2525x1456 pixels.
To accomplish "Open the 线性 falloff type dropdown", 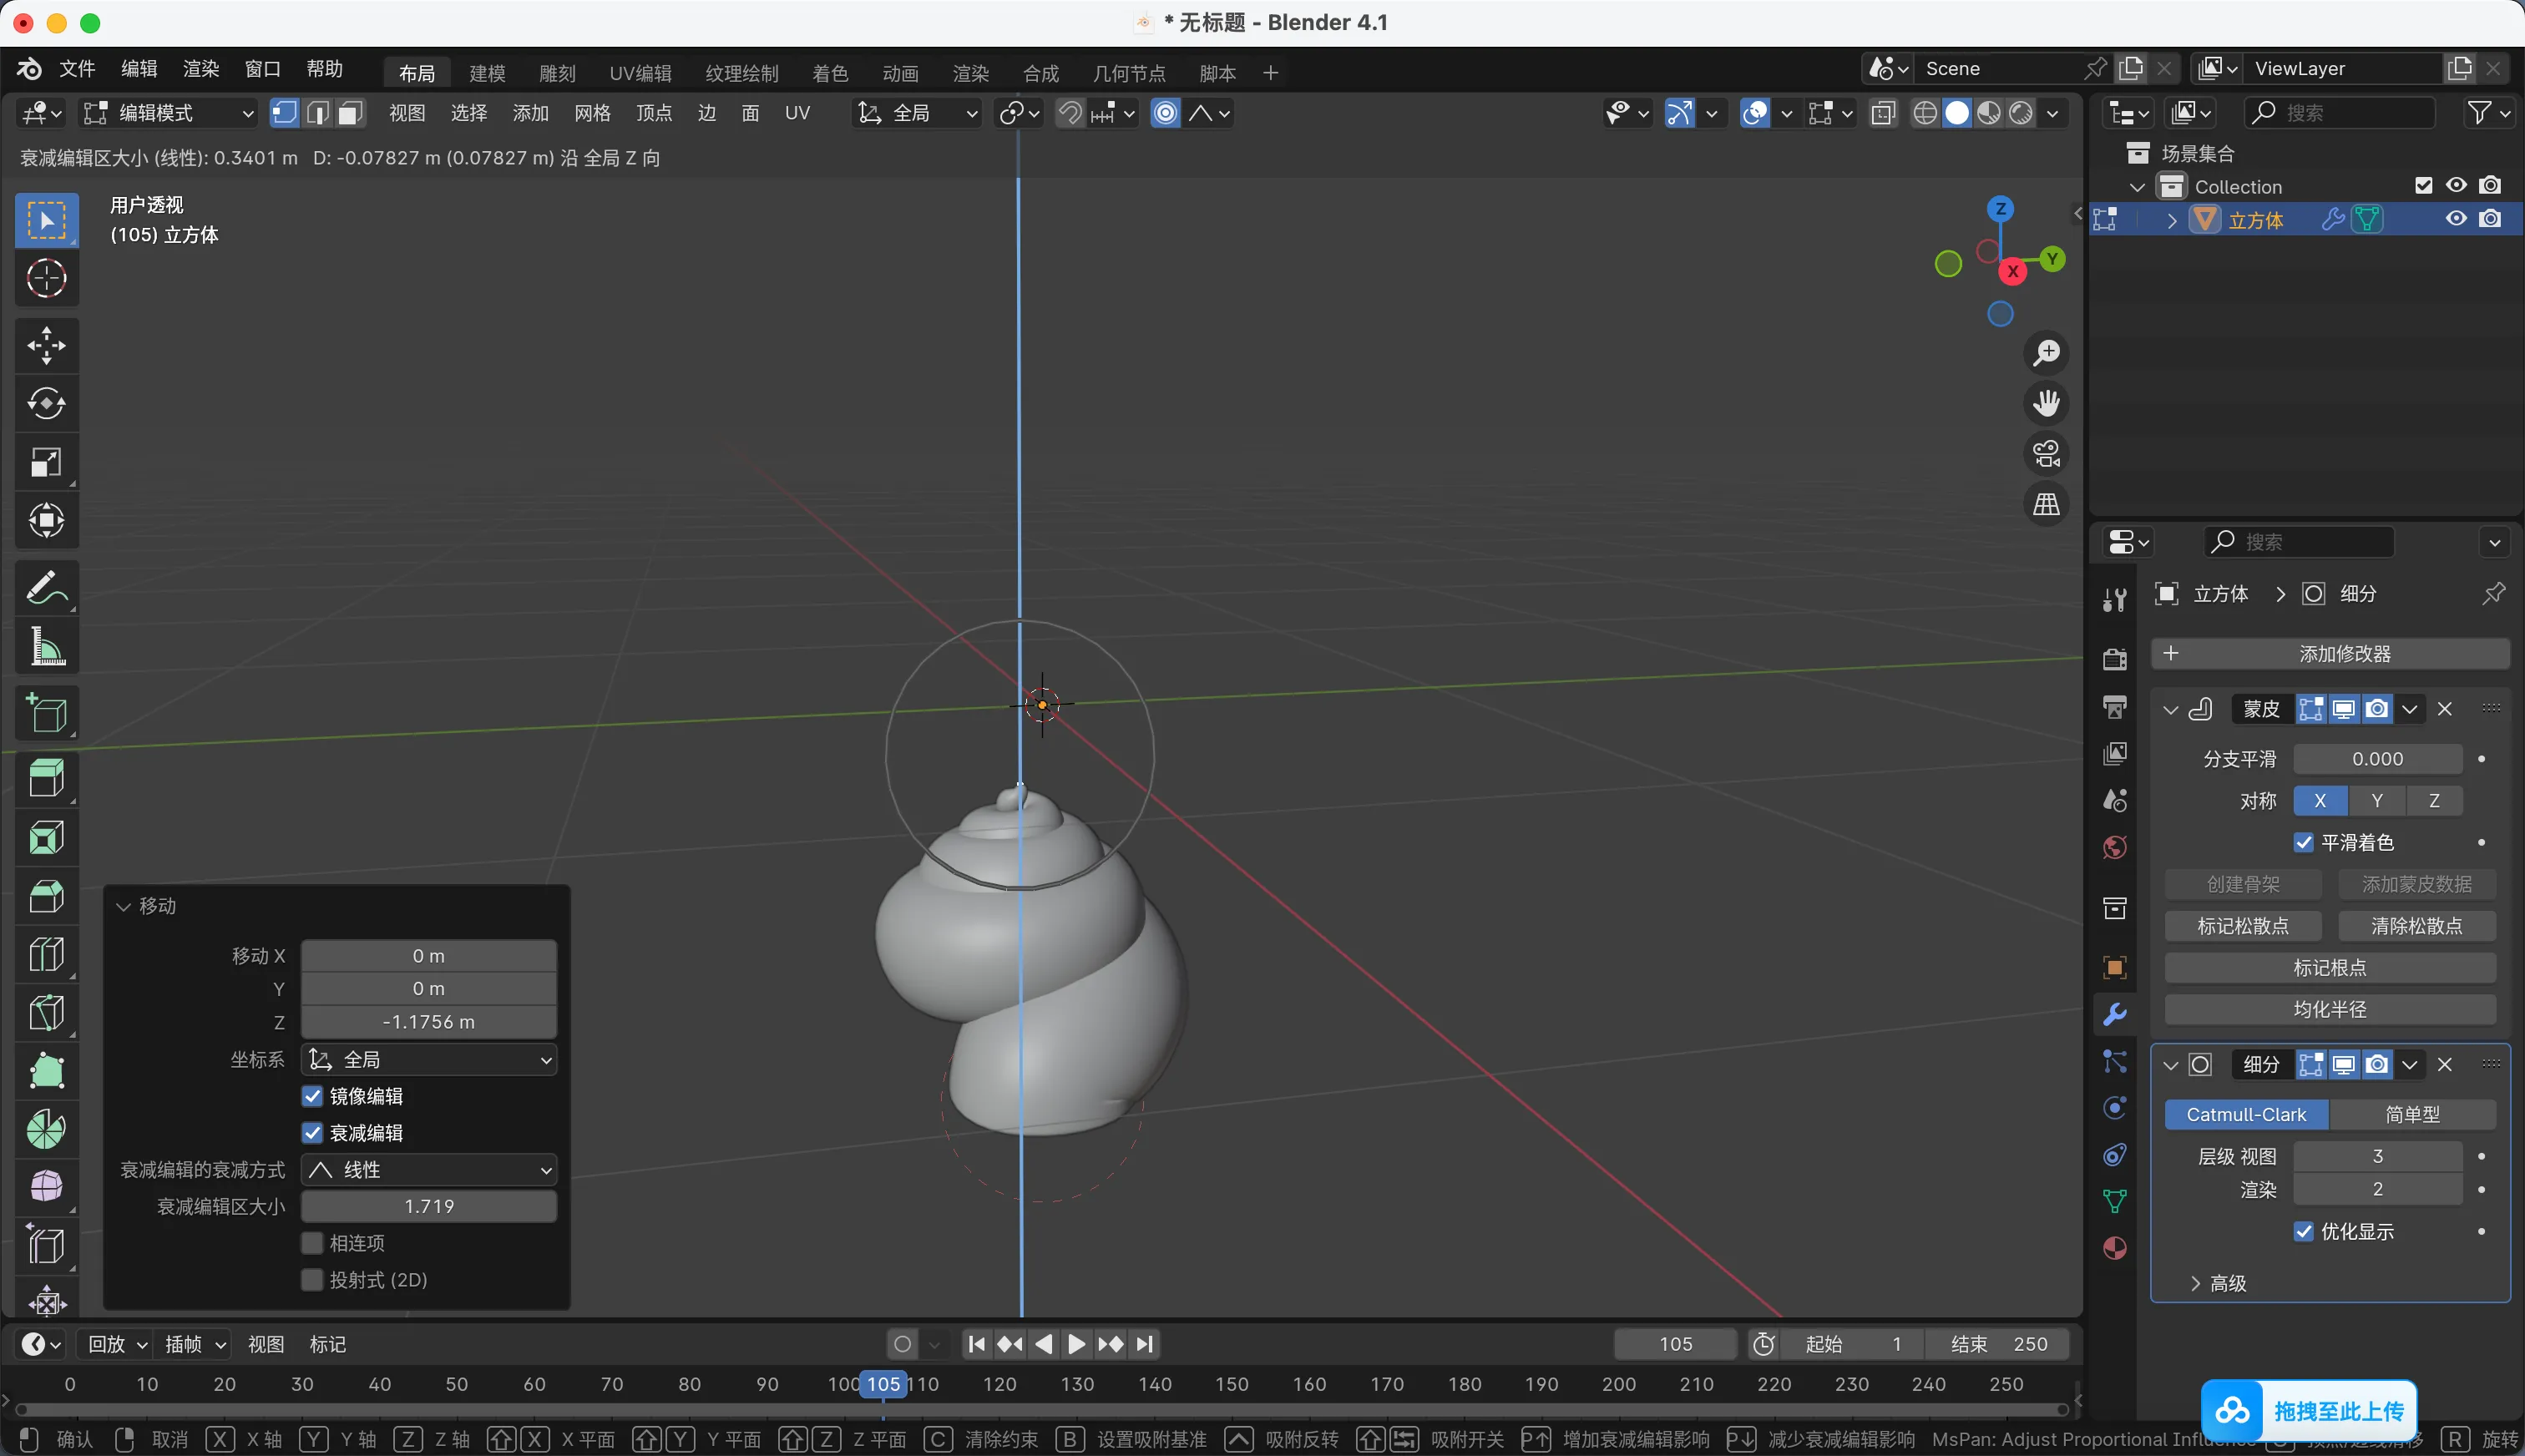I will tap(429, 1169).
